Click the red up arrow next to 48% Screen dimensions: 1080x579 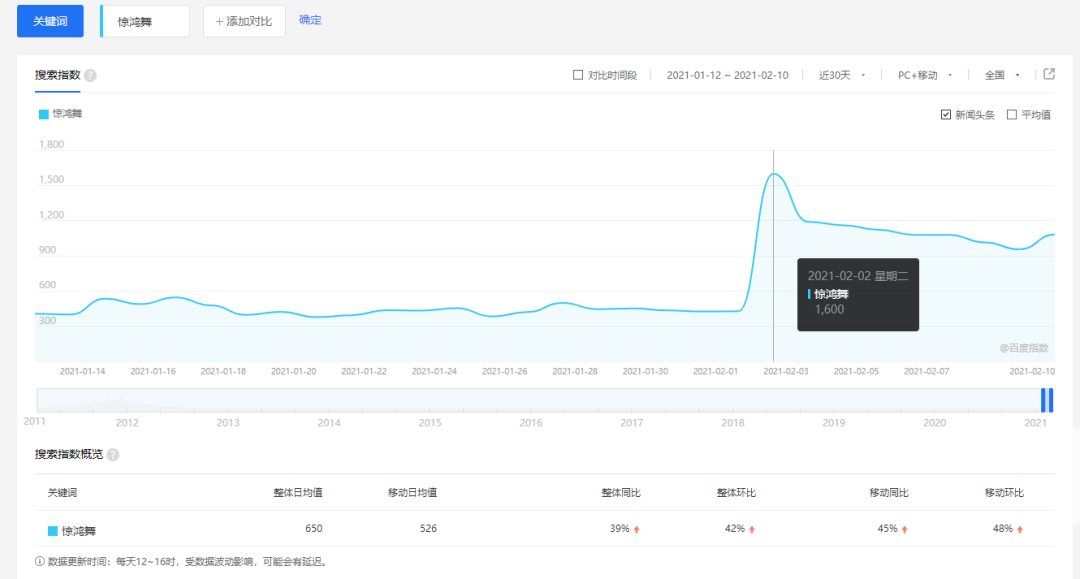point(1020,529)
